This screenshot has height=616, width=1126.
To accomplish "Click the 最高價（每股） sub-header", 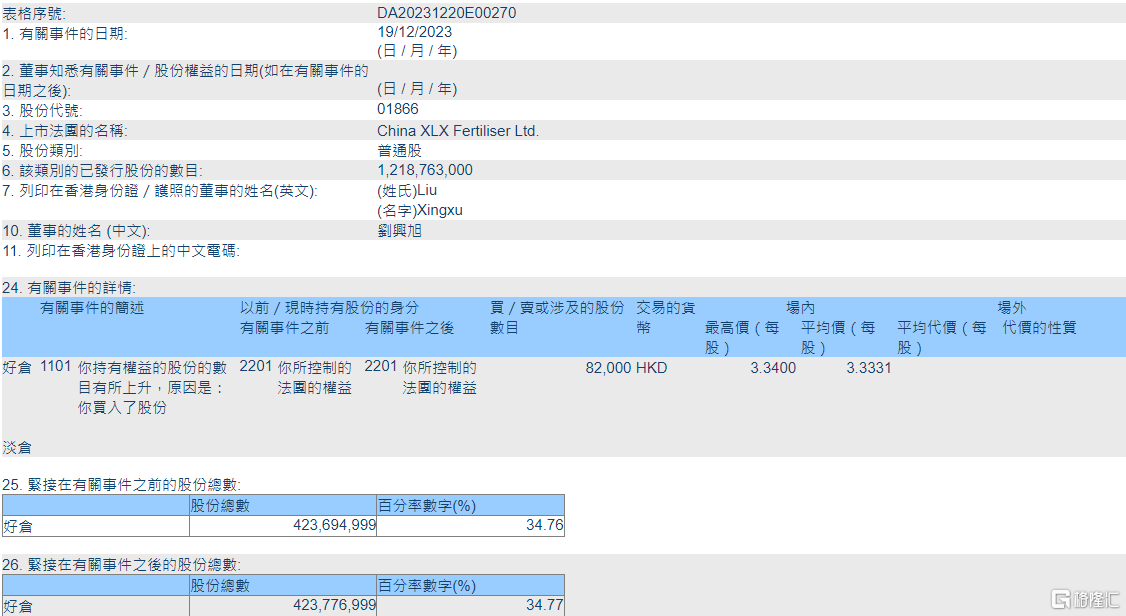I will 742,337.
